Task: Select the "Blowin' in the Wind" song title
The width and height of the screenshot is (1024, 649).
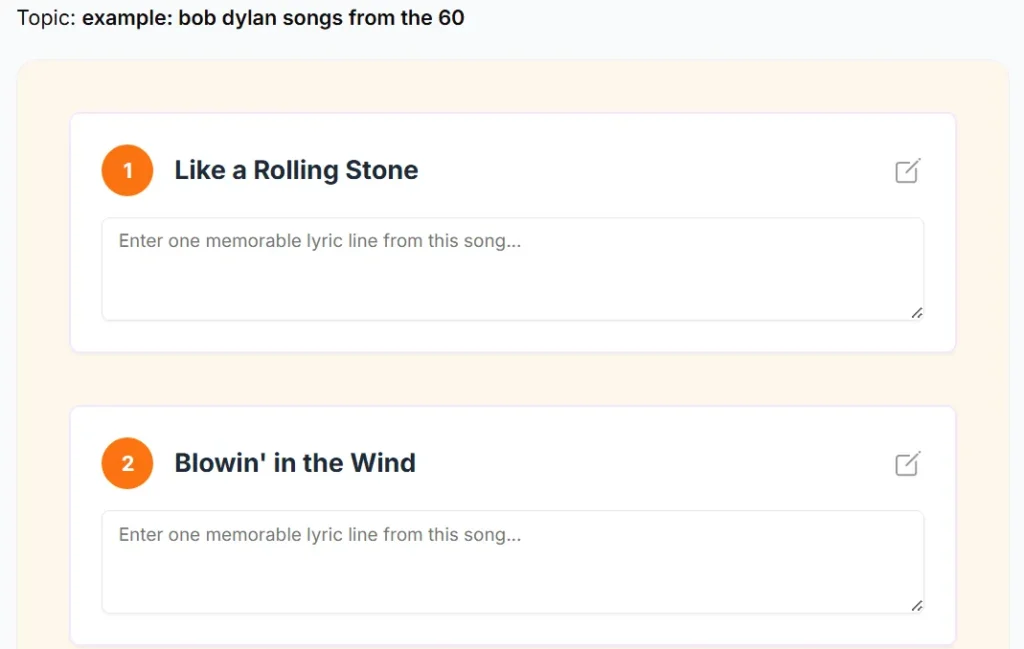Action: 295,463
